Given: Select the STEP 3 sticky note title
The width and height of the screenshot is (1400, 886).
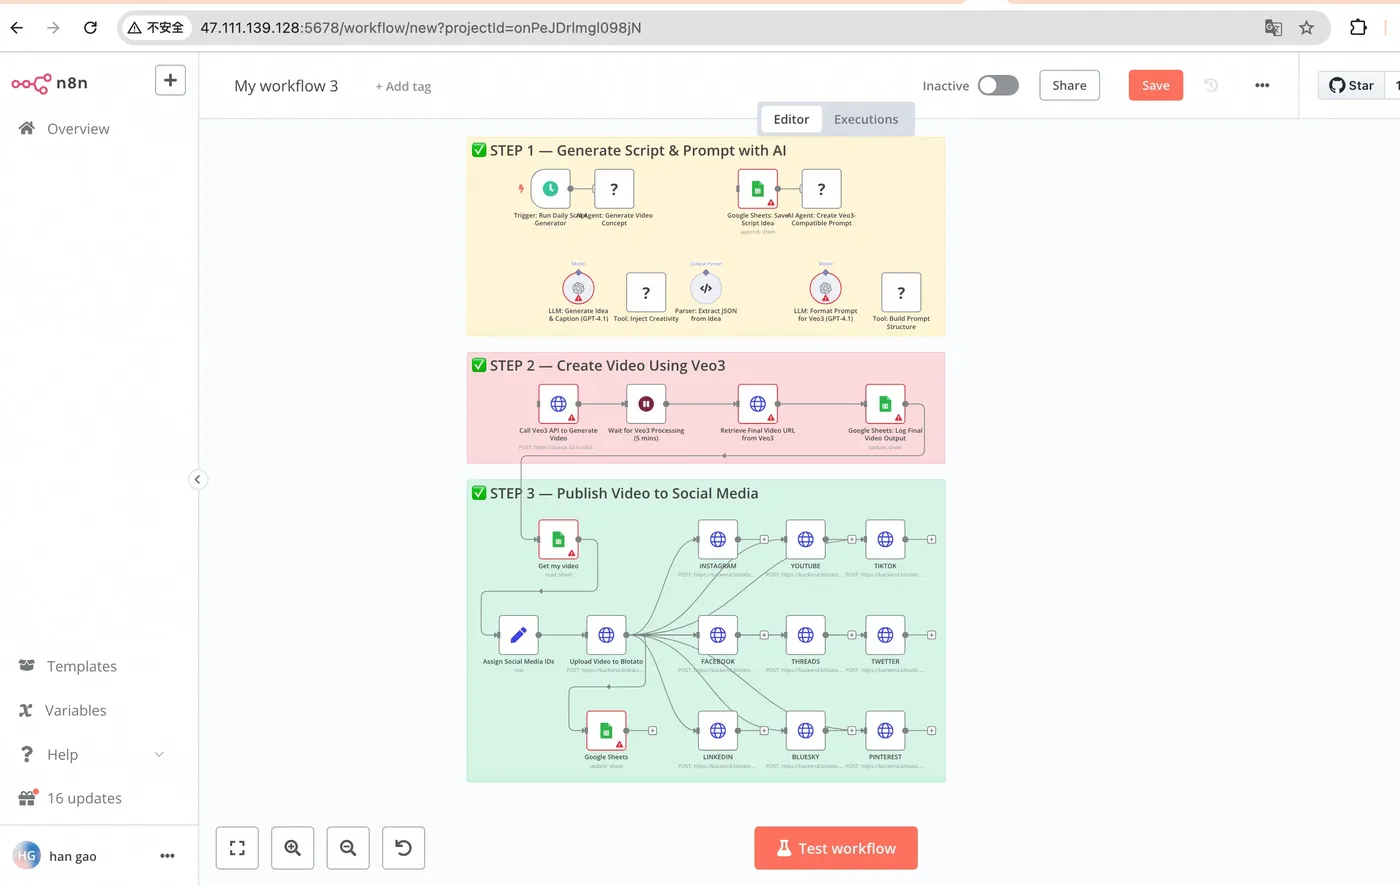Looking at the screenshot, I should coord(615,493).
